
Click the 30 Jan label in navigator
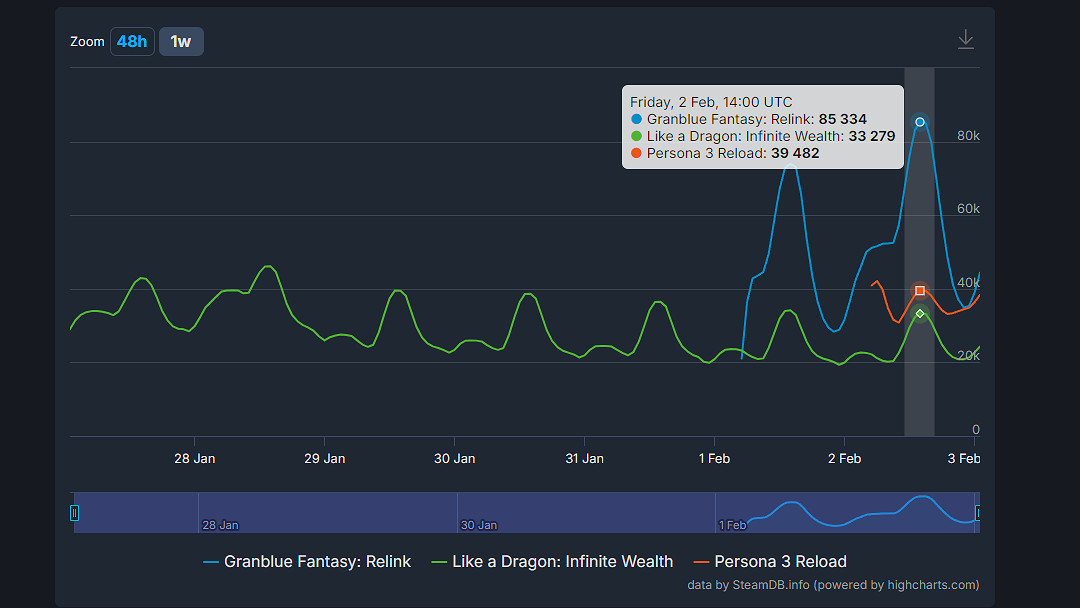pos(479,525)
